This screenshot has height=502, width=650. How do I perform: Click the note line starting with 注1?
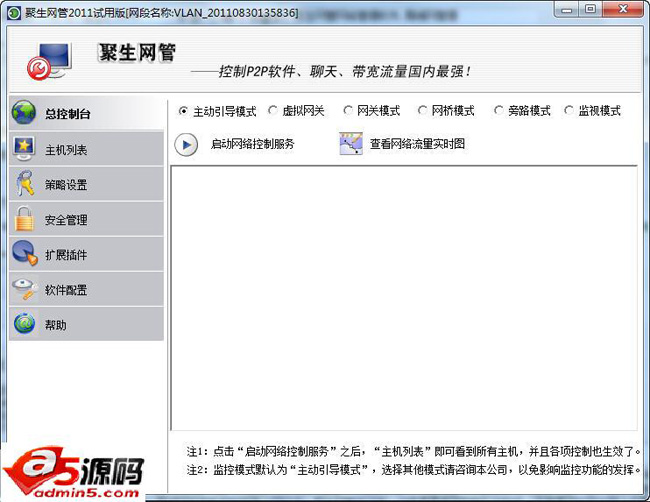coord(414,451)
